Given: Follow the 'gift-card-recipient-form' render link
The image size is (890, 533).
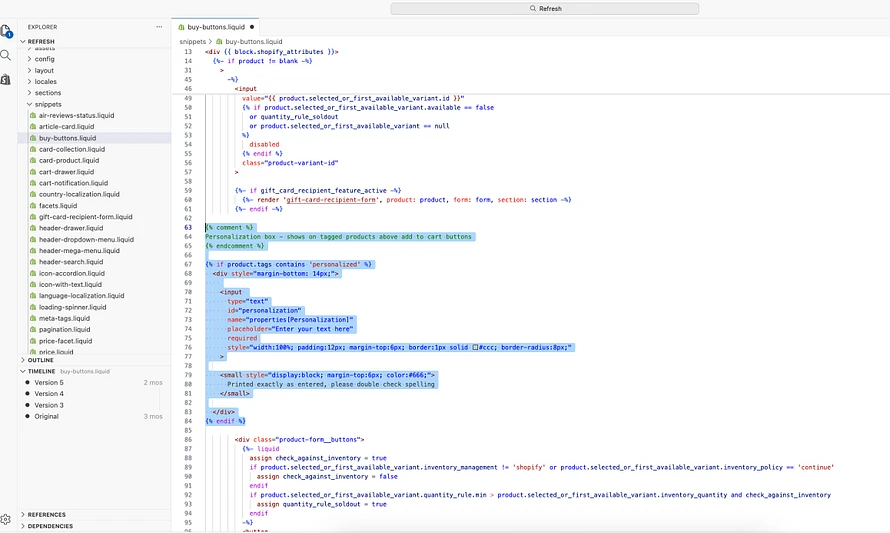Looking at the screenshot, I should [331, 200].
